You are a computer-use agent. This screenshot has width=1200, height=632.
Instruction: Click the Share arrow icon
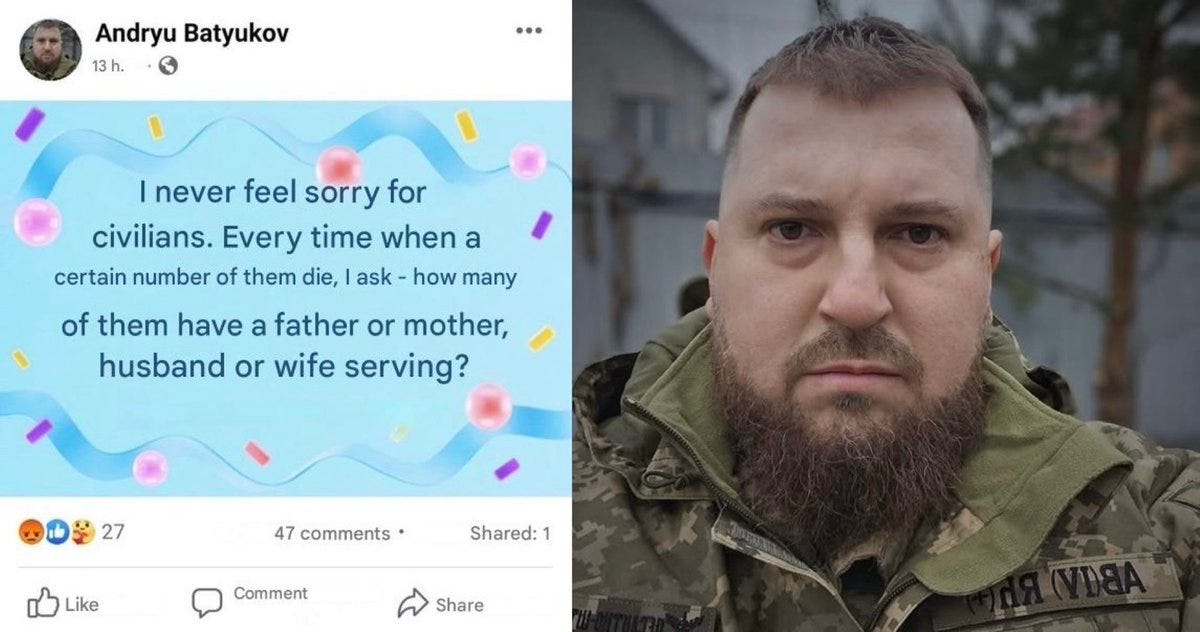[x=413, y=603]
